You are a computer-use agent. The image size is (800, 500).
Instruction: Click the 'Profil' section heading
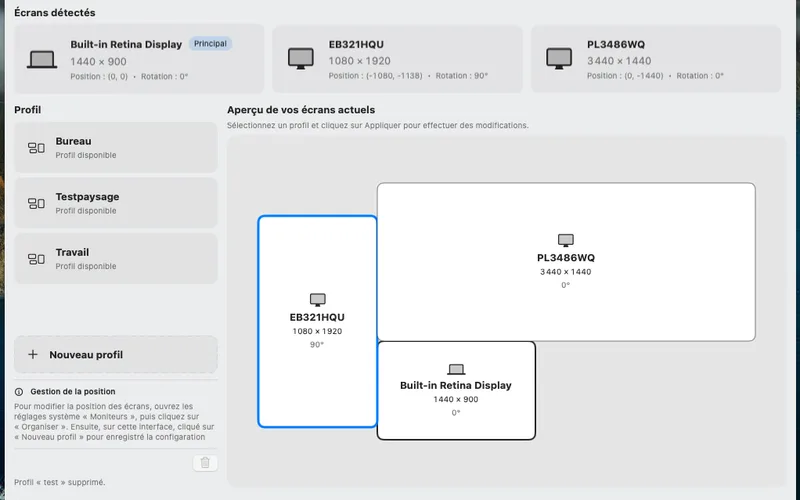tap(28, 110)
